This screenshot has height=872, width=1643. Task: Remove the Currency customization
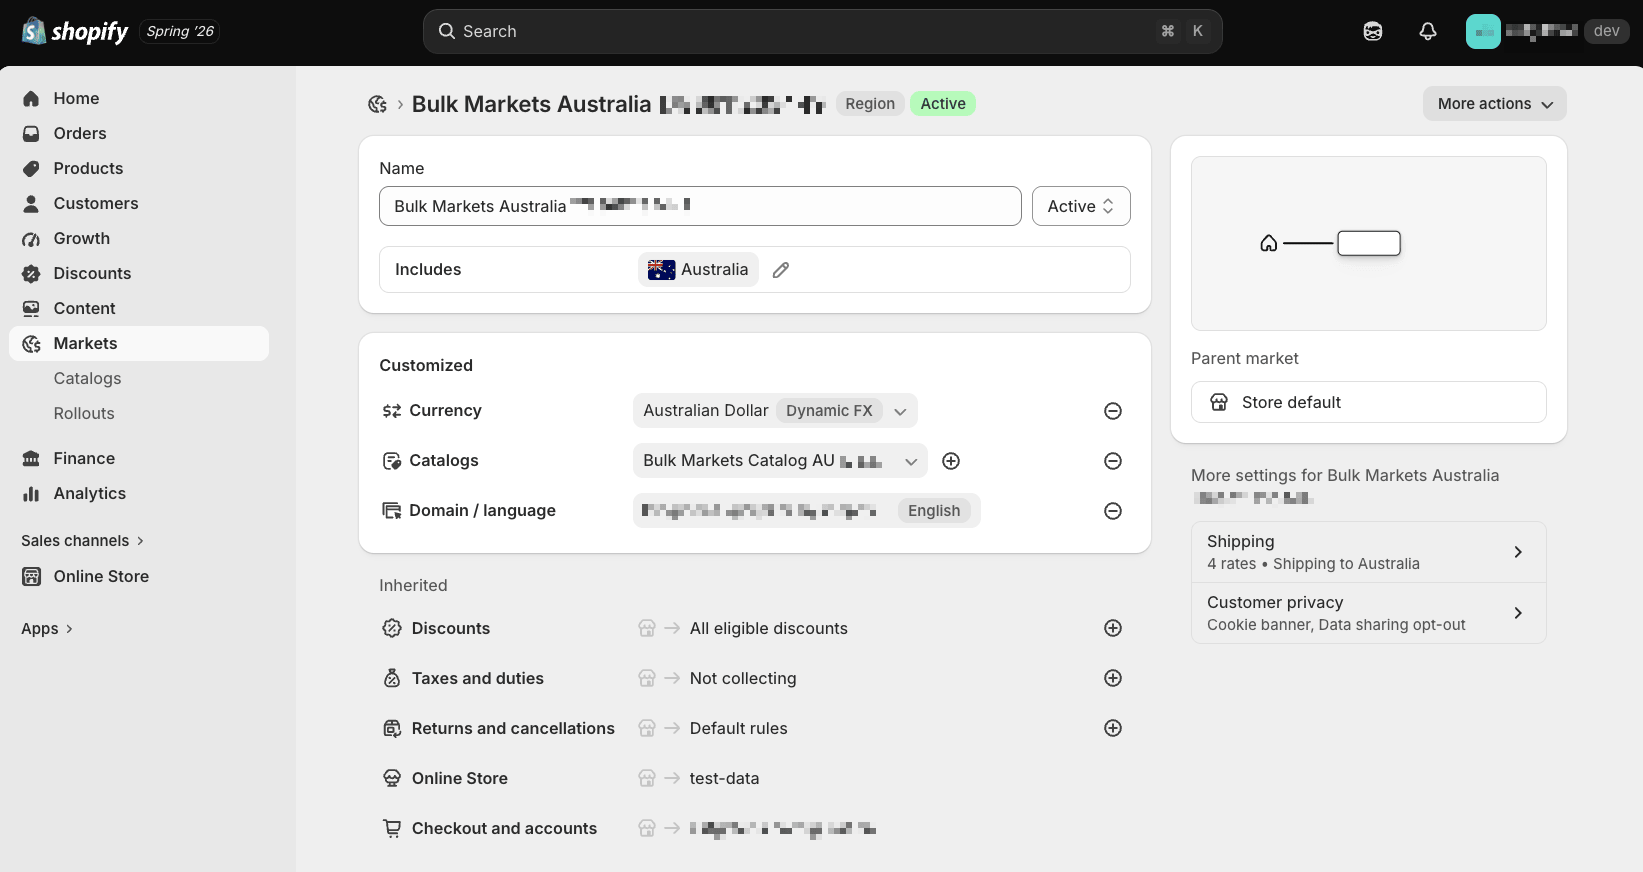pyautogui.click(x=1113, y=411)
